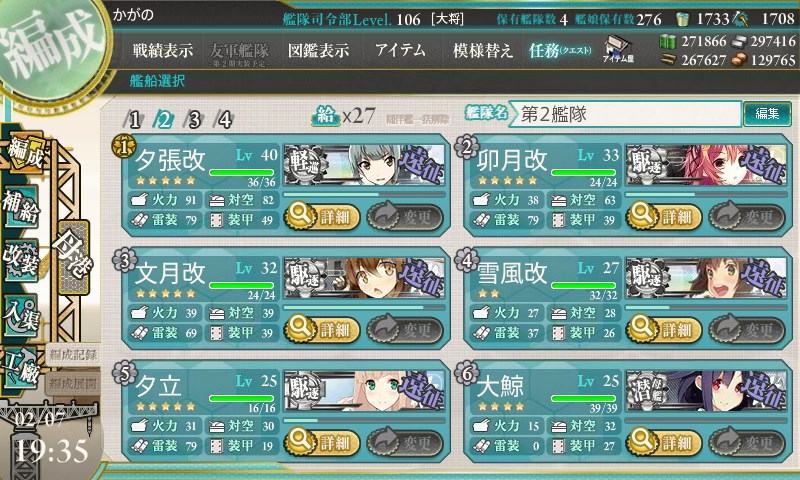Screen dimensions: 800x480
Task: Open the アイテム屋 item shop icon
Action: [x=618, y=50]
